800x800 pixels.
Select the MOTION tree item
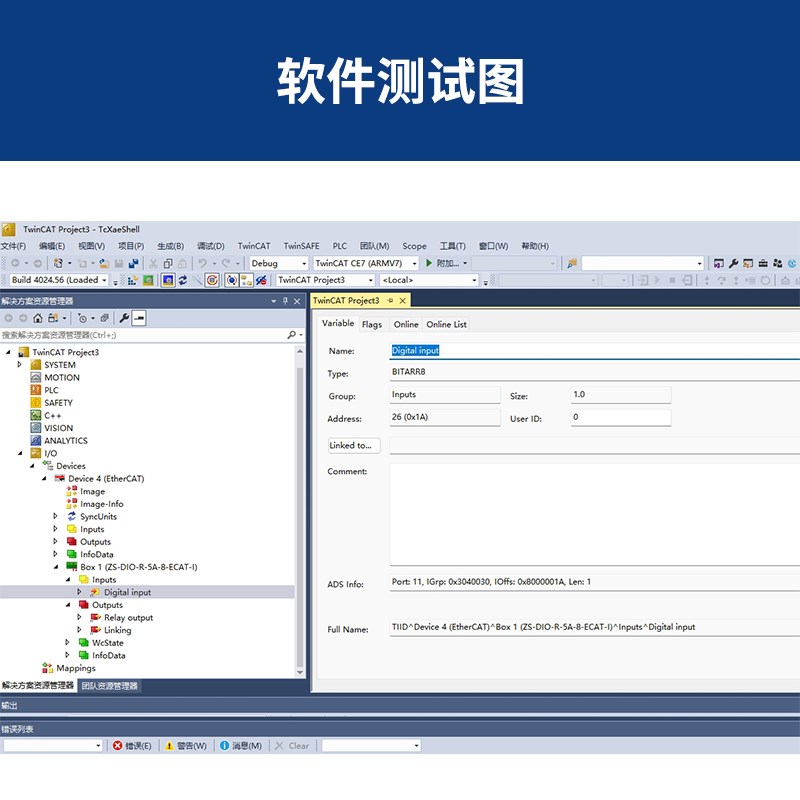62,377
